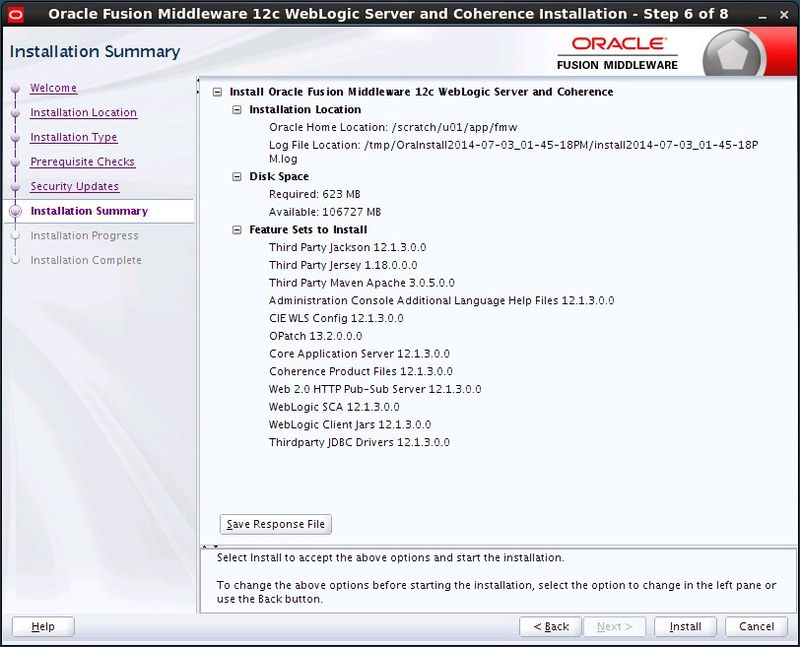Navigate to the Security Updates step

pos(74,186)
